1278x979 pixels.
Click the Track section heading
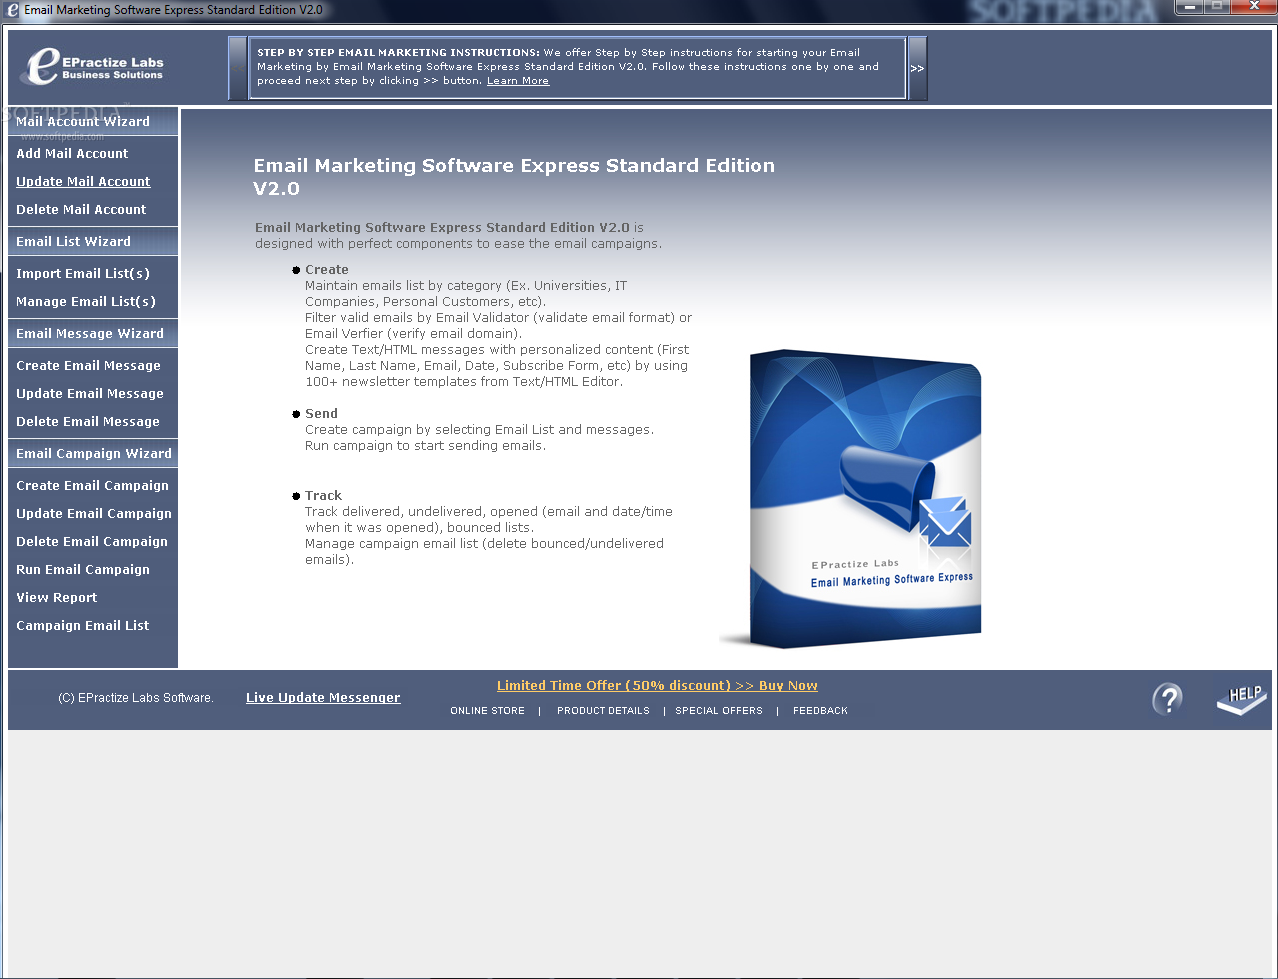[x=323, y=495]
